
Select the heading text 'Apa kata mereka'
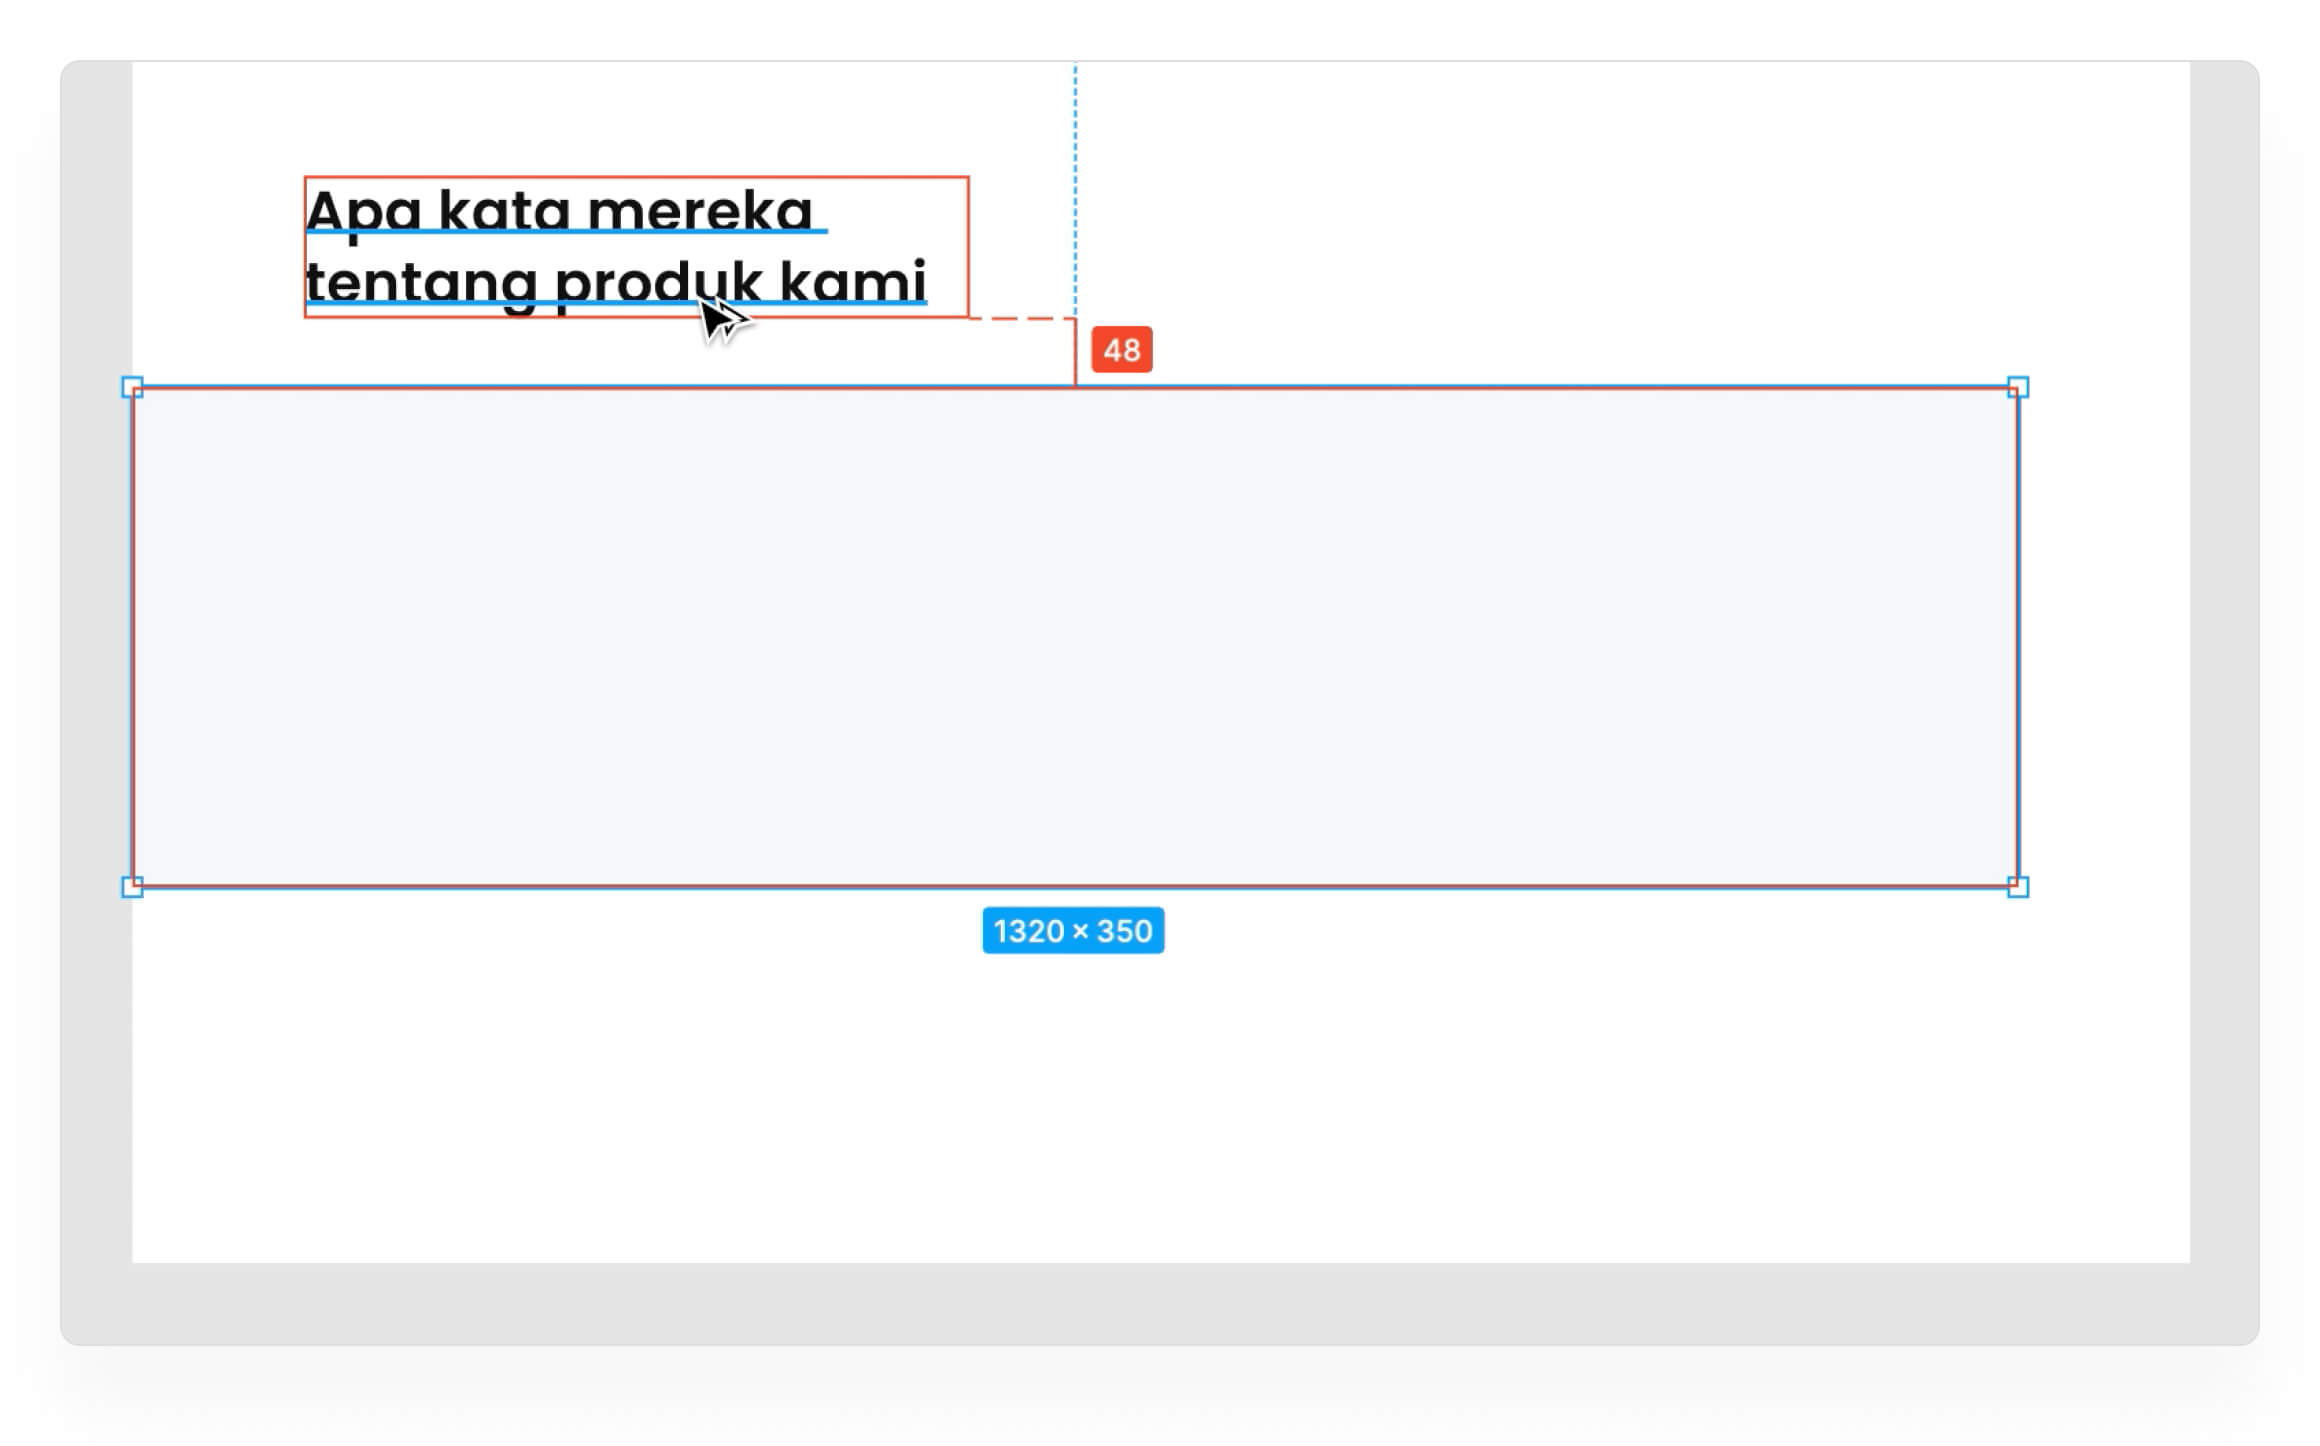560,211
